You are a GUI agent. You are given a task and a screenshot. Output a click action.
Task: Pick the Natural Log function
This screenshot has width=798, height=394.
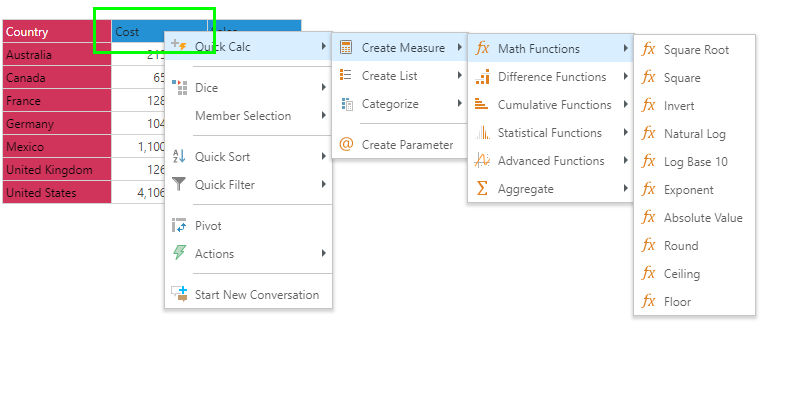point(694,134)
